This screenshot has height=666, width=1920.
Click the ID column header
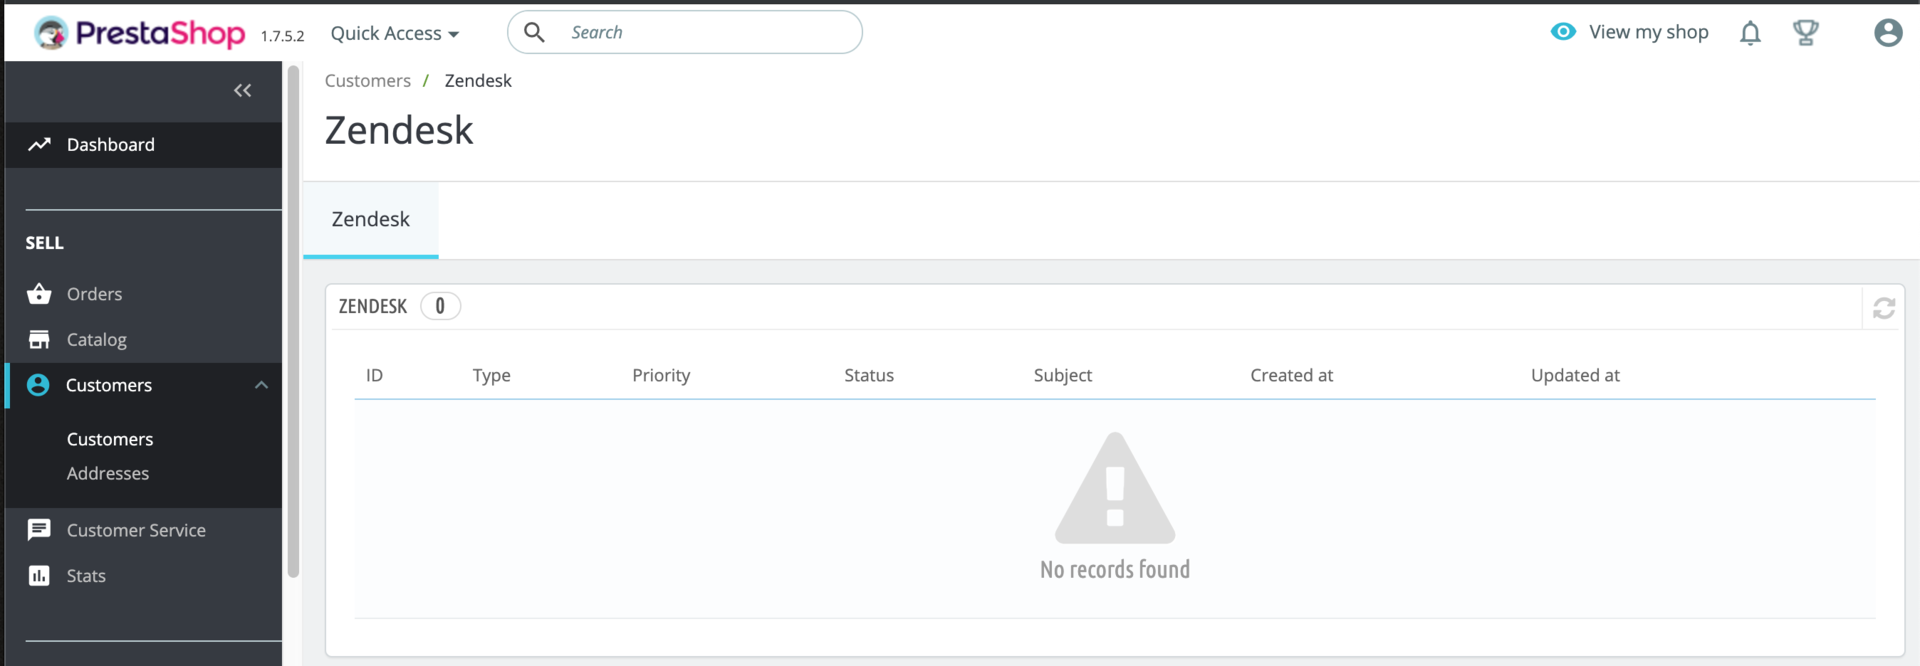[374, 375]
